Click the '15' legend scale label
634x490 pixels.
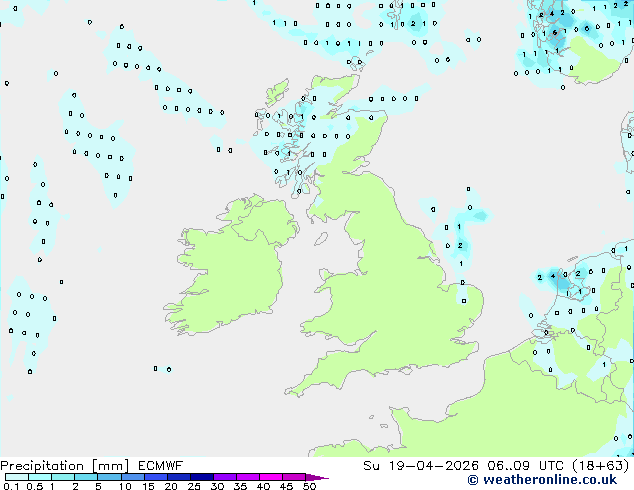[x=148, y=486]
